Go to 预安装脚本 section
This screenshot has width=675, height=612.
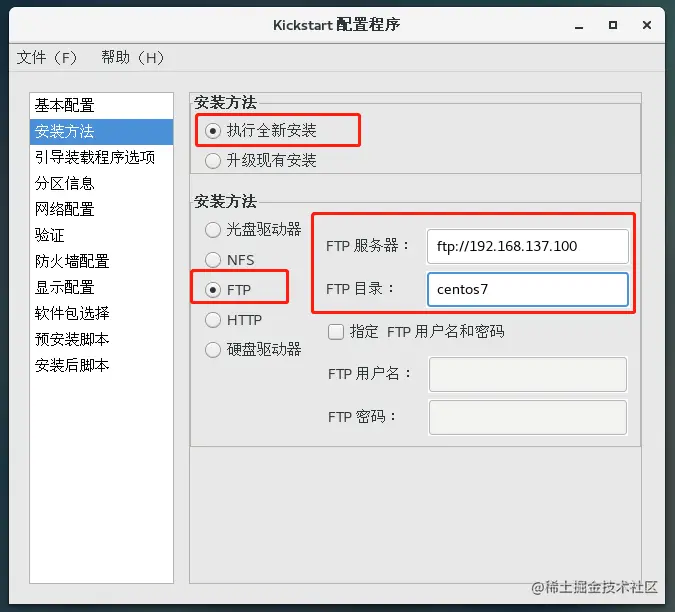102,340
